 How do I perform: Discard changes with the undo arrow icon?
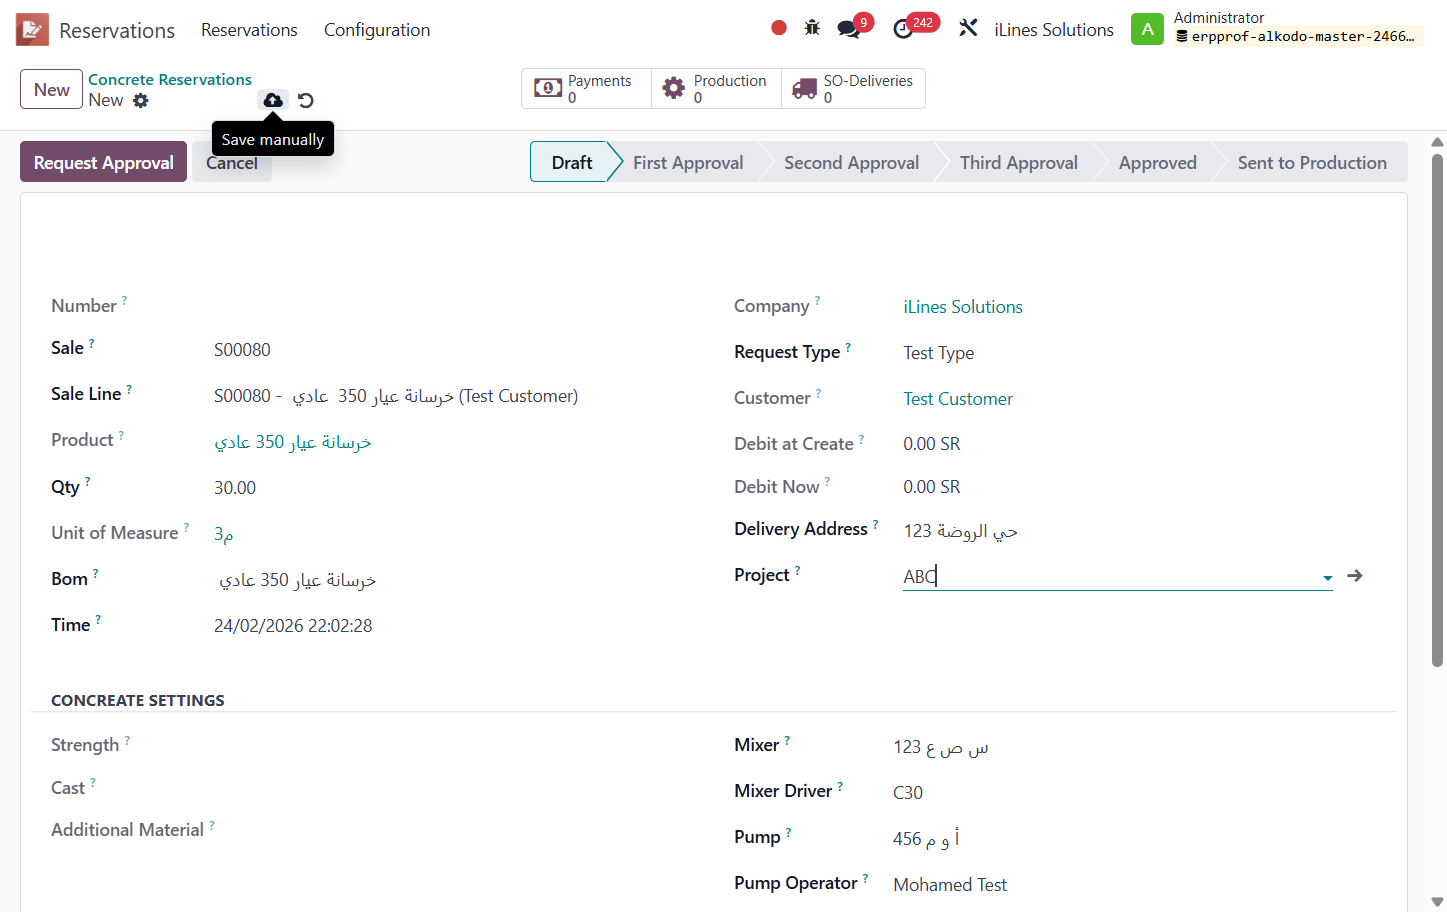(x=306, y=100)
